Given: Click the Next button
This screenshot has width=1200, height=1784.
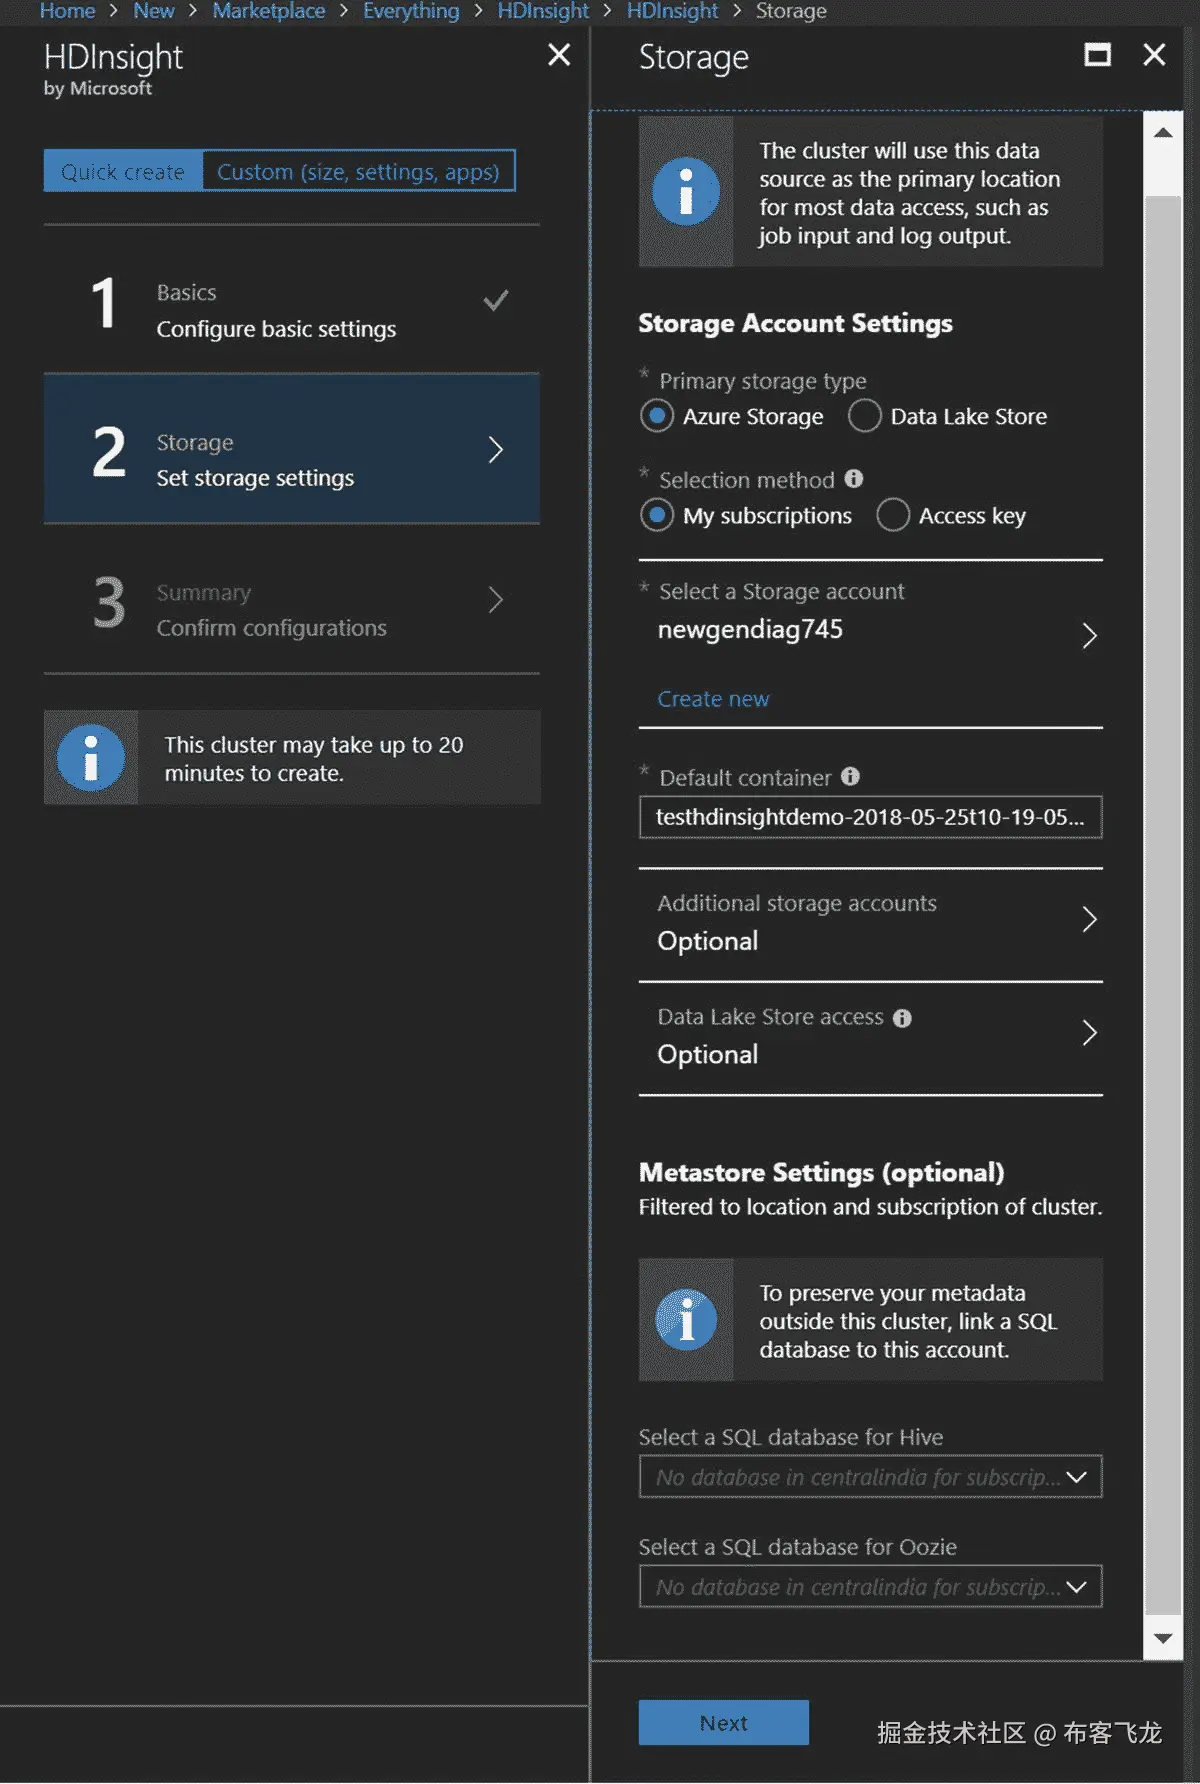Looking at the screenshot, I should (723, 1723).
